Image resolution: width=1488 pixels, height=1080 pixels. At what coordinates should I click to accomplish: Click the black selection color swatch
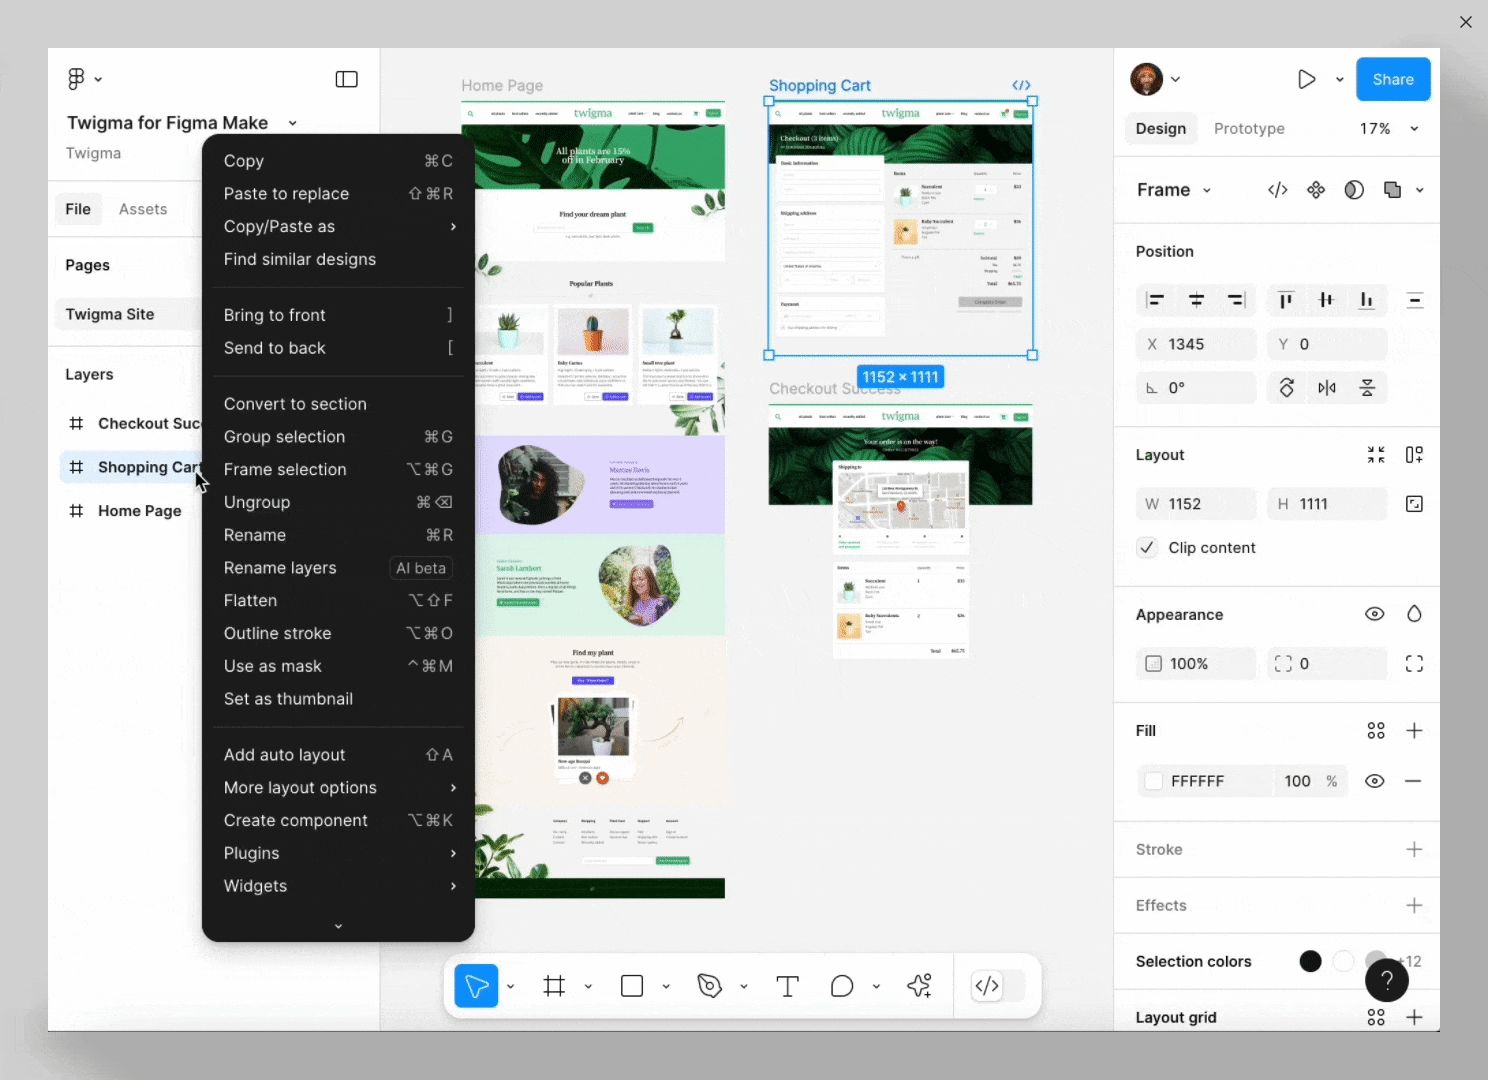[1310, 961]
